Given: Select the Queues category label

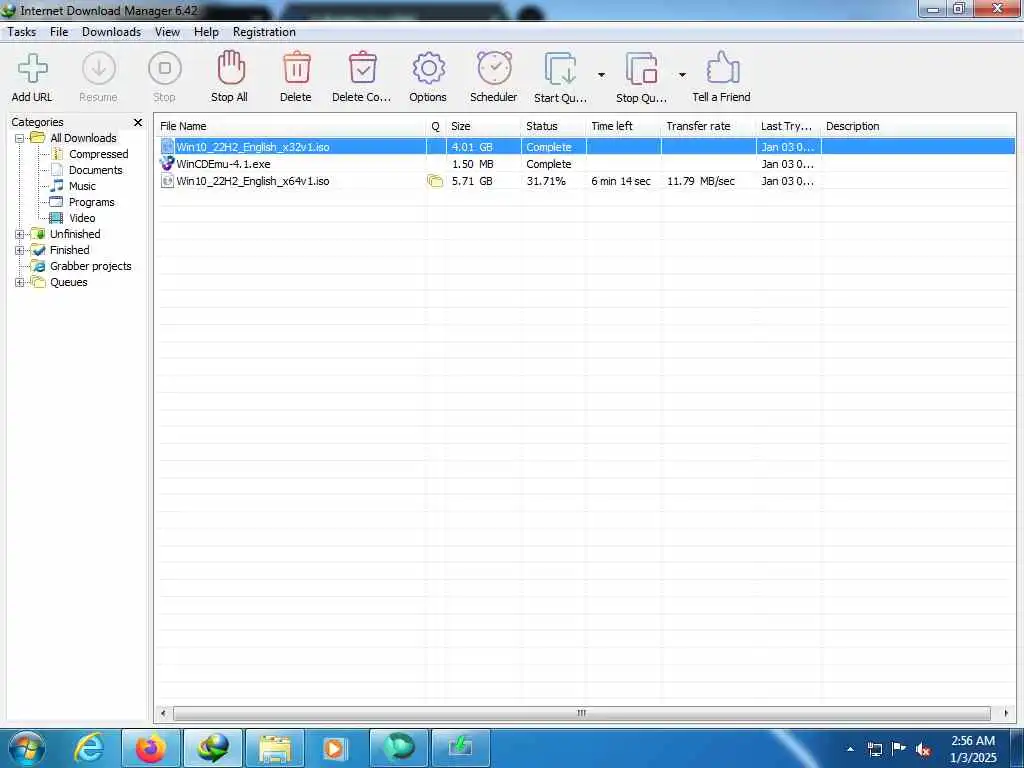Looking at the screenshot, I should [69, 283].
